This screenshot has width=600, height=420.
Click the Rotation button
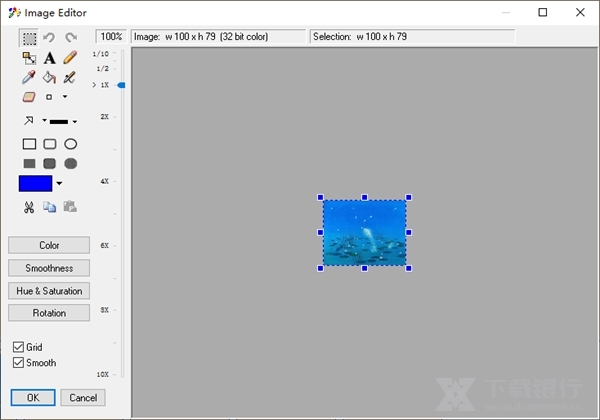pos(49,313)
